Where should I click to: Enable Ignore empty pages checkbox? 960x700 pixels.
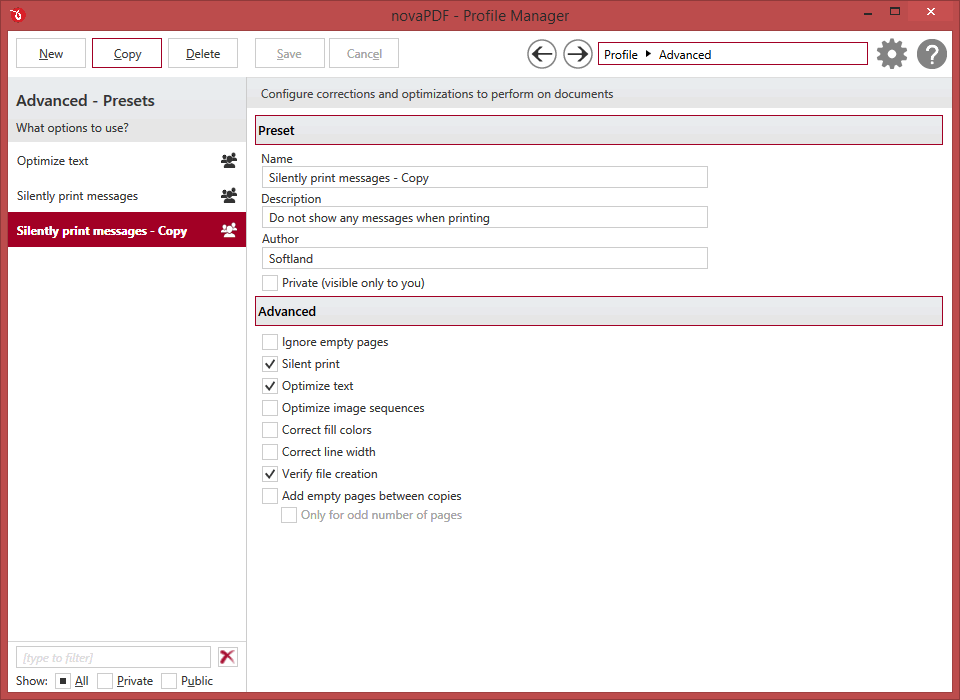pos(270,342)
